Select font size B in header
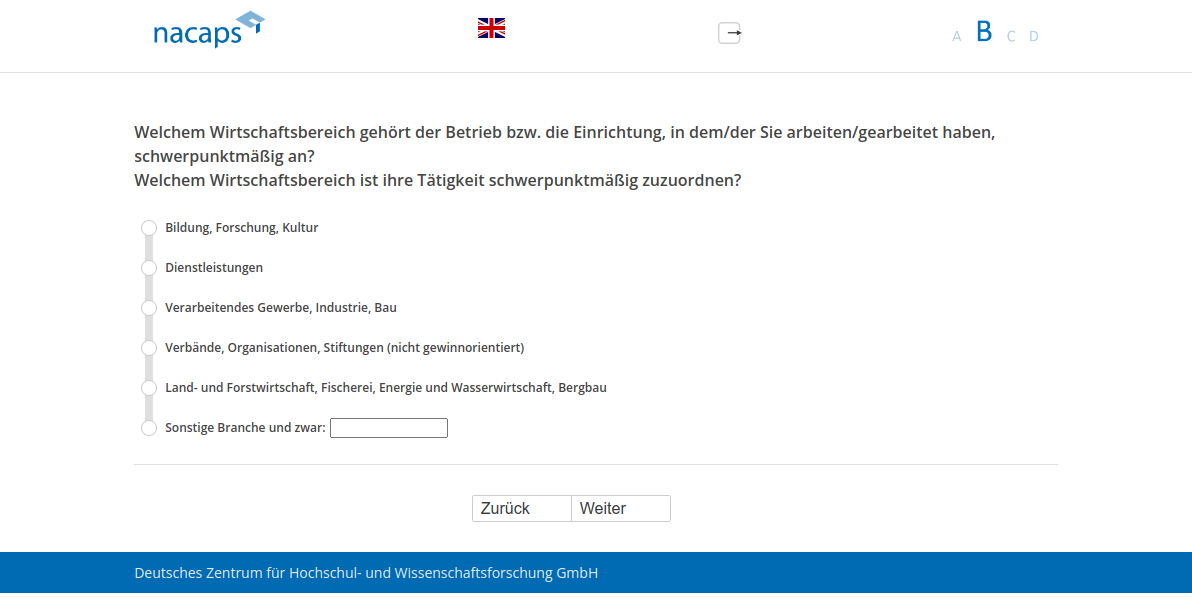This screenshot has width=1192, height=602. (x=984, y=32)
